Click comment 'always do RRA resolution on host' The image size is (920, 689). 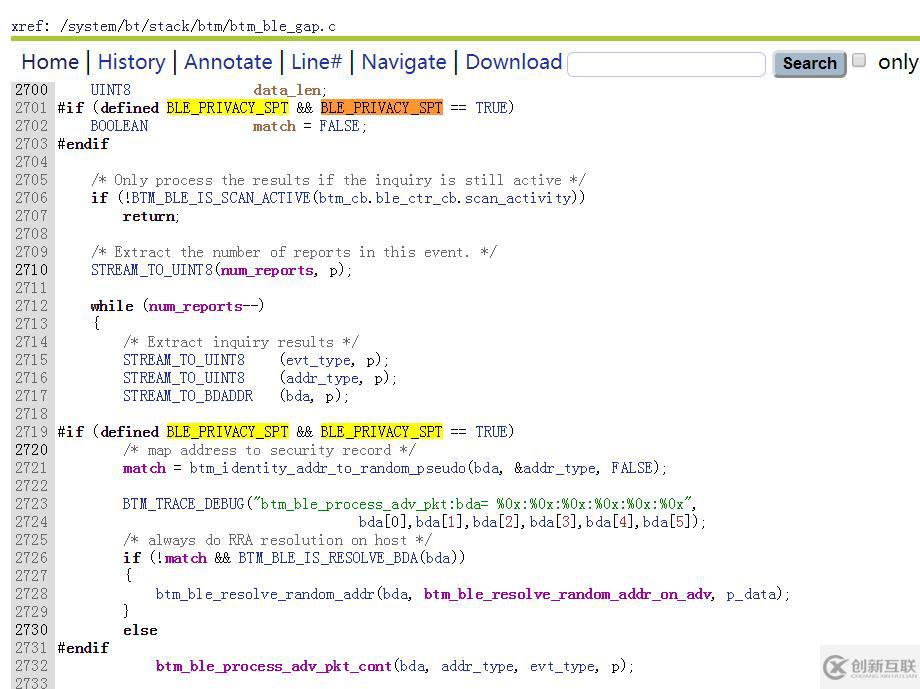pos(278,540)
